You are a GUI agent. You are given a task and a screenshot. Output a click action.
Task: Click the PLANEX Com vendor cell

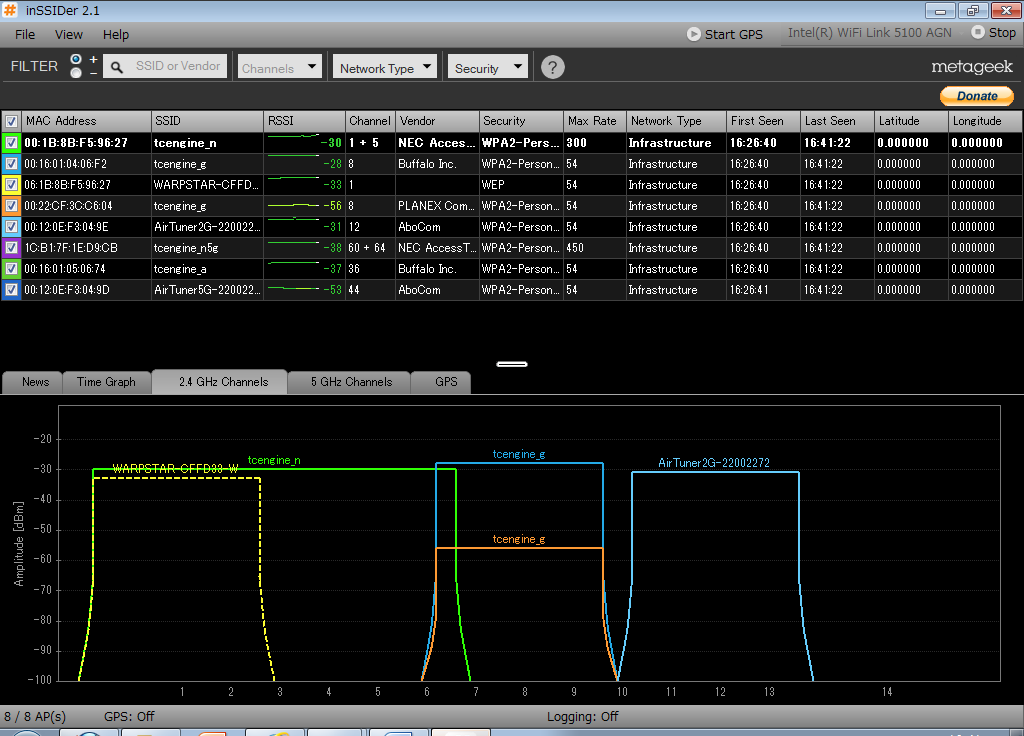[437, 206]
